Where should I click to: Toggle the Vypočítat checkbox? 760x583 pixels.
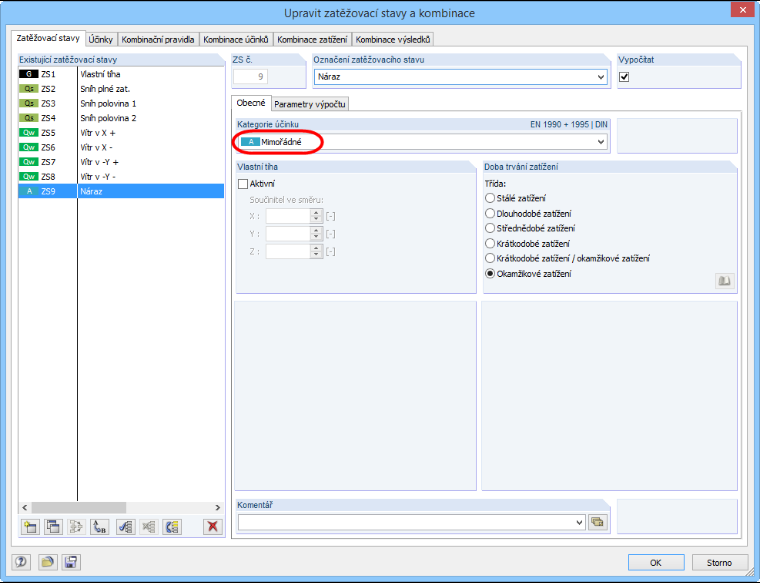coord(624,77)
